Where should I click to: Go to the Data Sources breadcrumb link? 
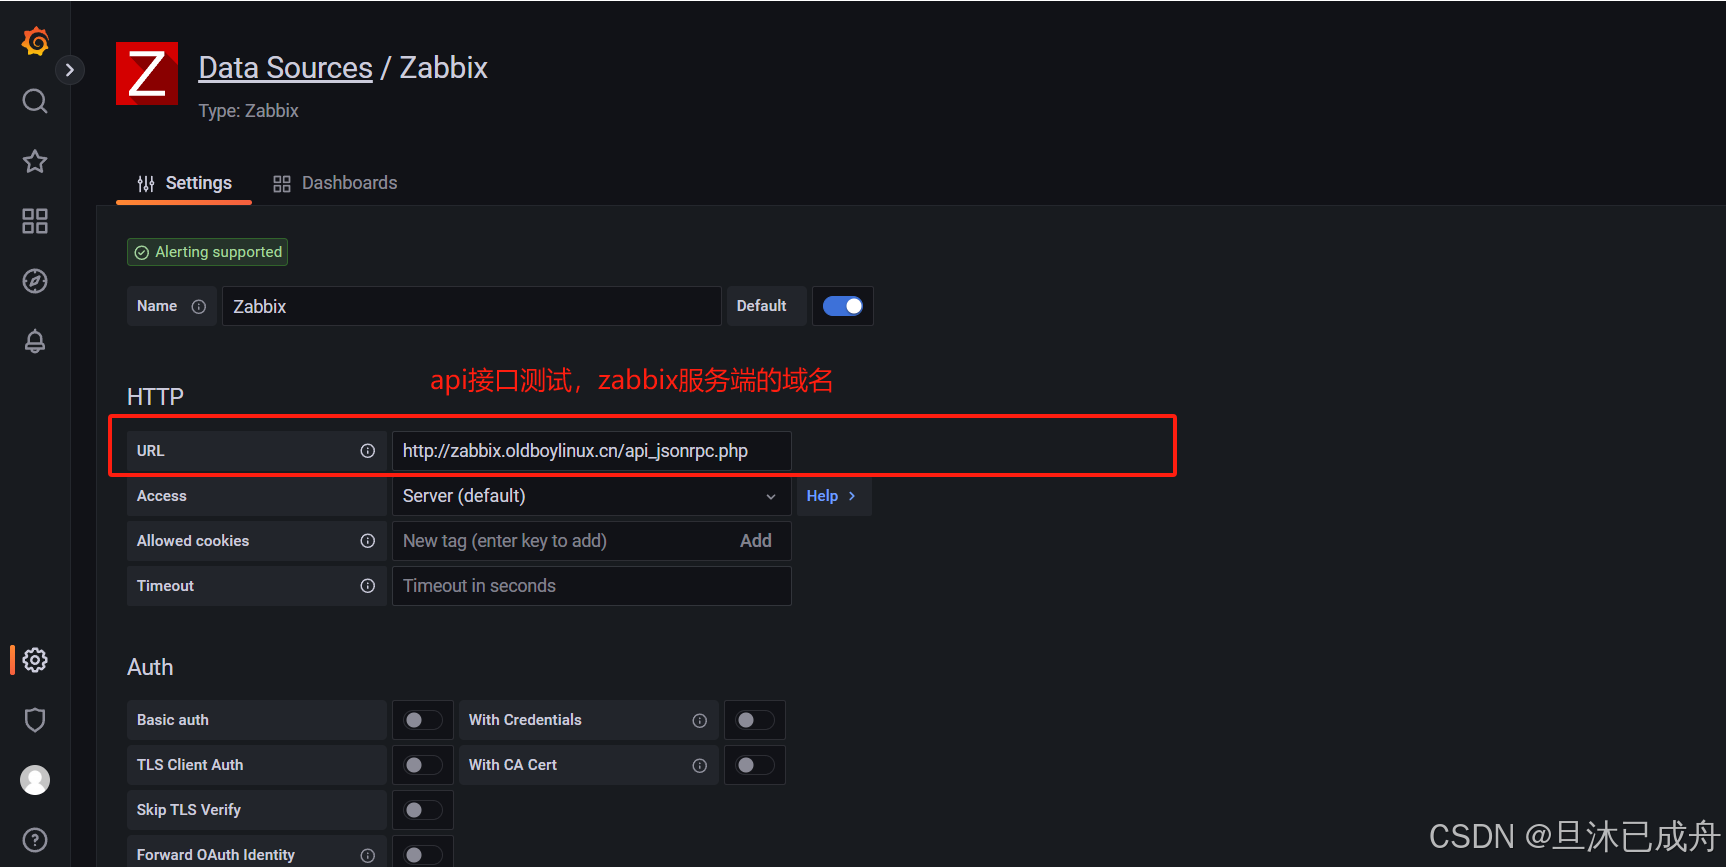pyautogui.click(x=285, y=67)
